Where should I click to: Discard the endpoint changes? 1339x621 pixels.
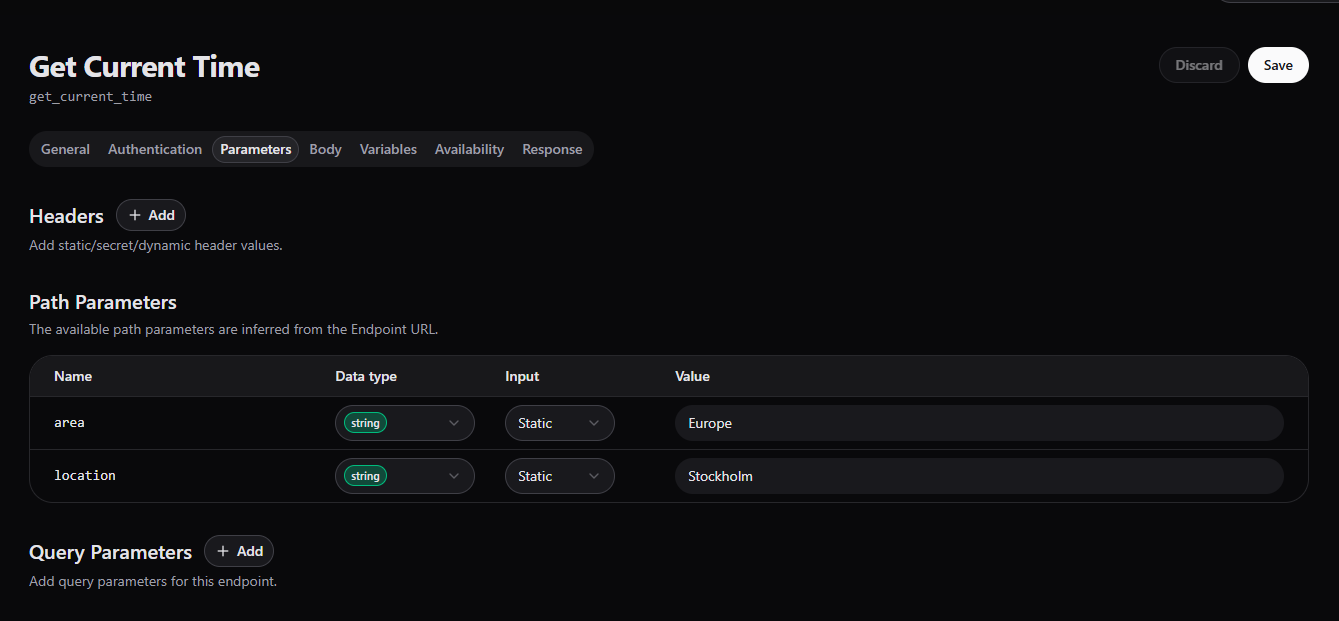coord(1198,65)
